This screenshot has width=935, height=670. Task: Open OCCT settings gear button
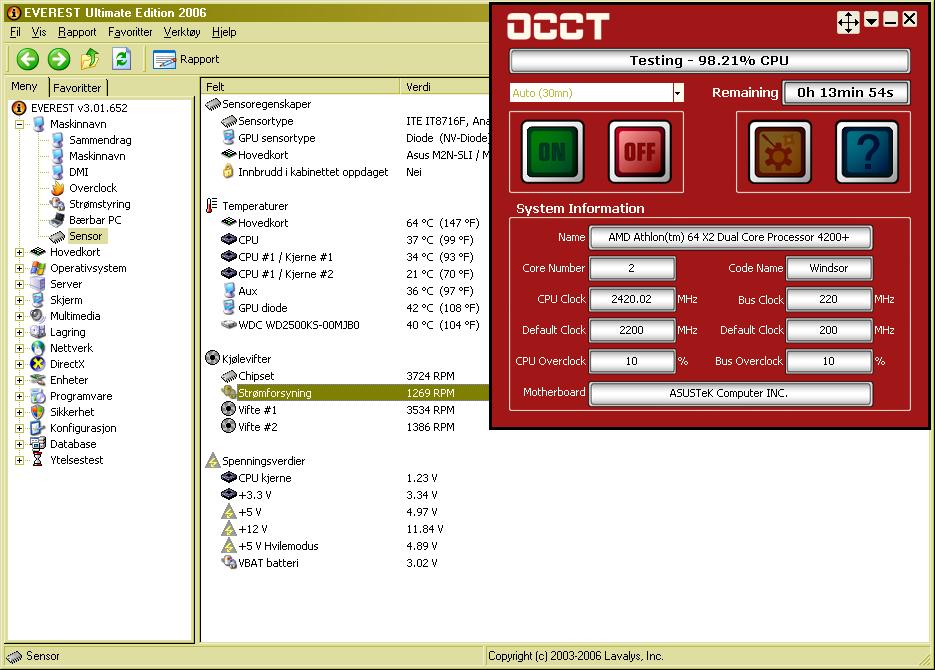point(779,152)
